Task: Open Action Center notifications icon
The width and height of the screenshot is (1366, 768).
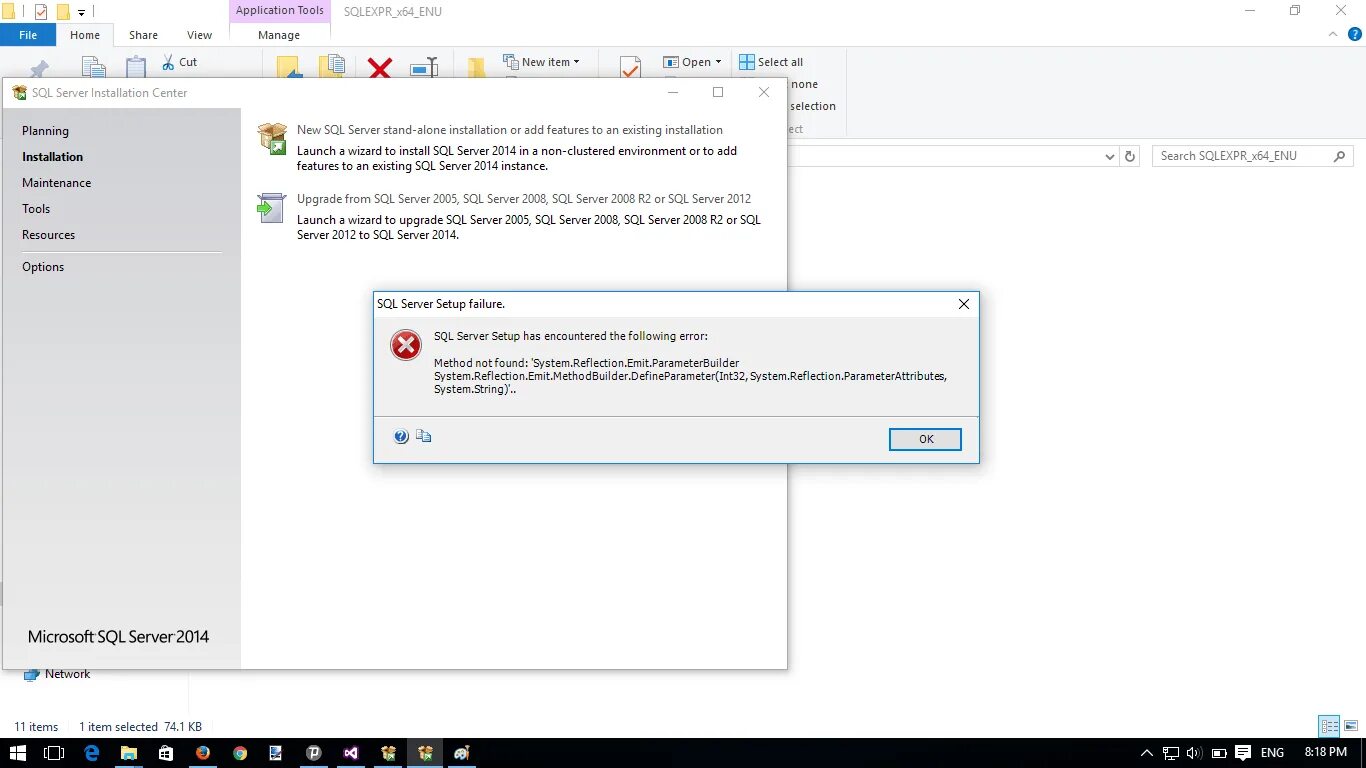Action: [1243, 753]
